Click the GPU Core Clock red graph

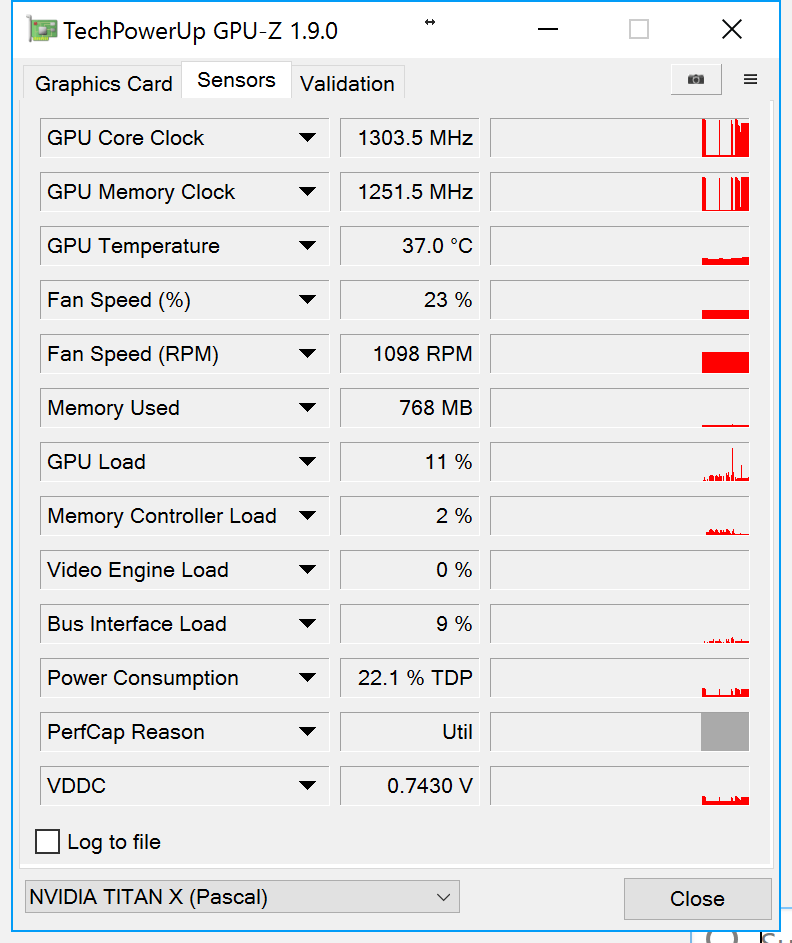[725, 139]
